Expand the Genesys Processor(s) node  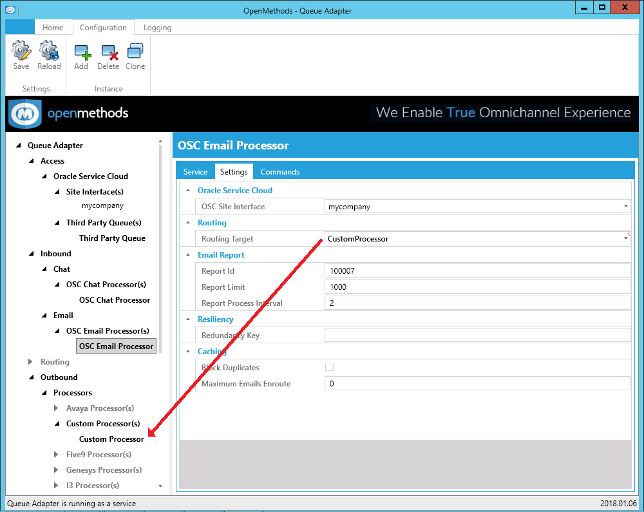[x=56, y=470]
